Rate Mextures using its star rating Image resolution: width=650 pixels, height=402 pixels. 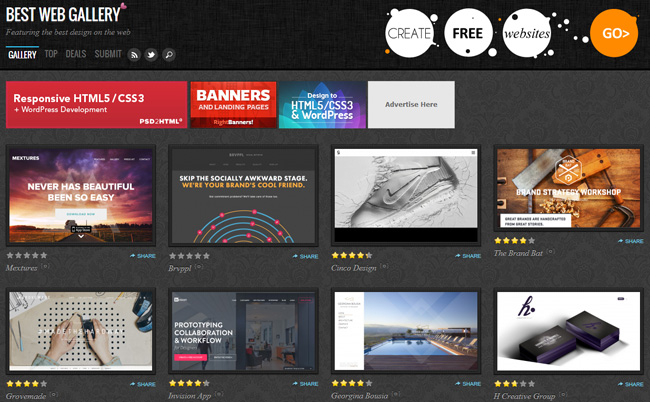(x=27, y=256)
